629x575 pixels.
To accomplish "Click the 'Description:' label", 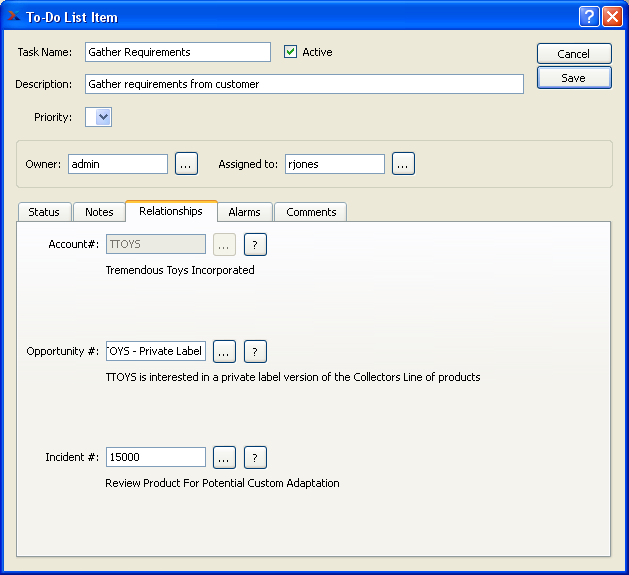I will pyautogui.click(x=43, y=84).
